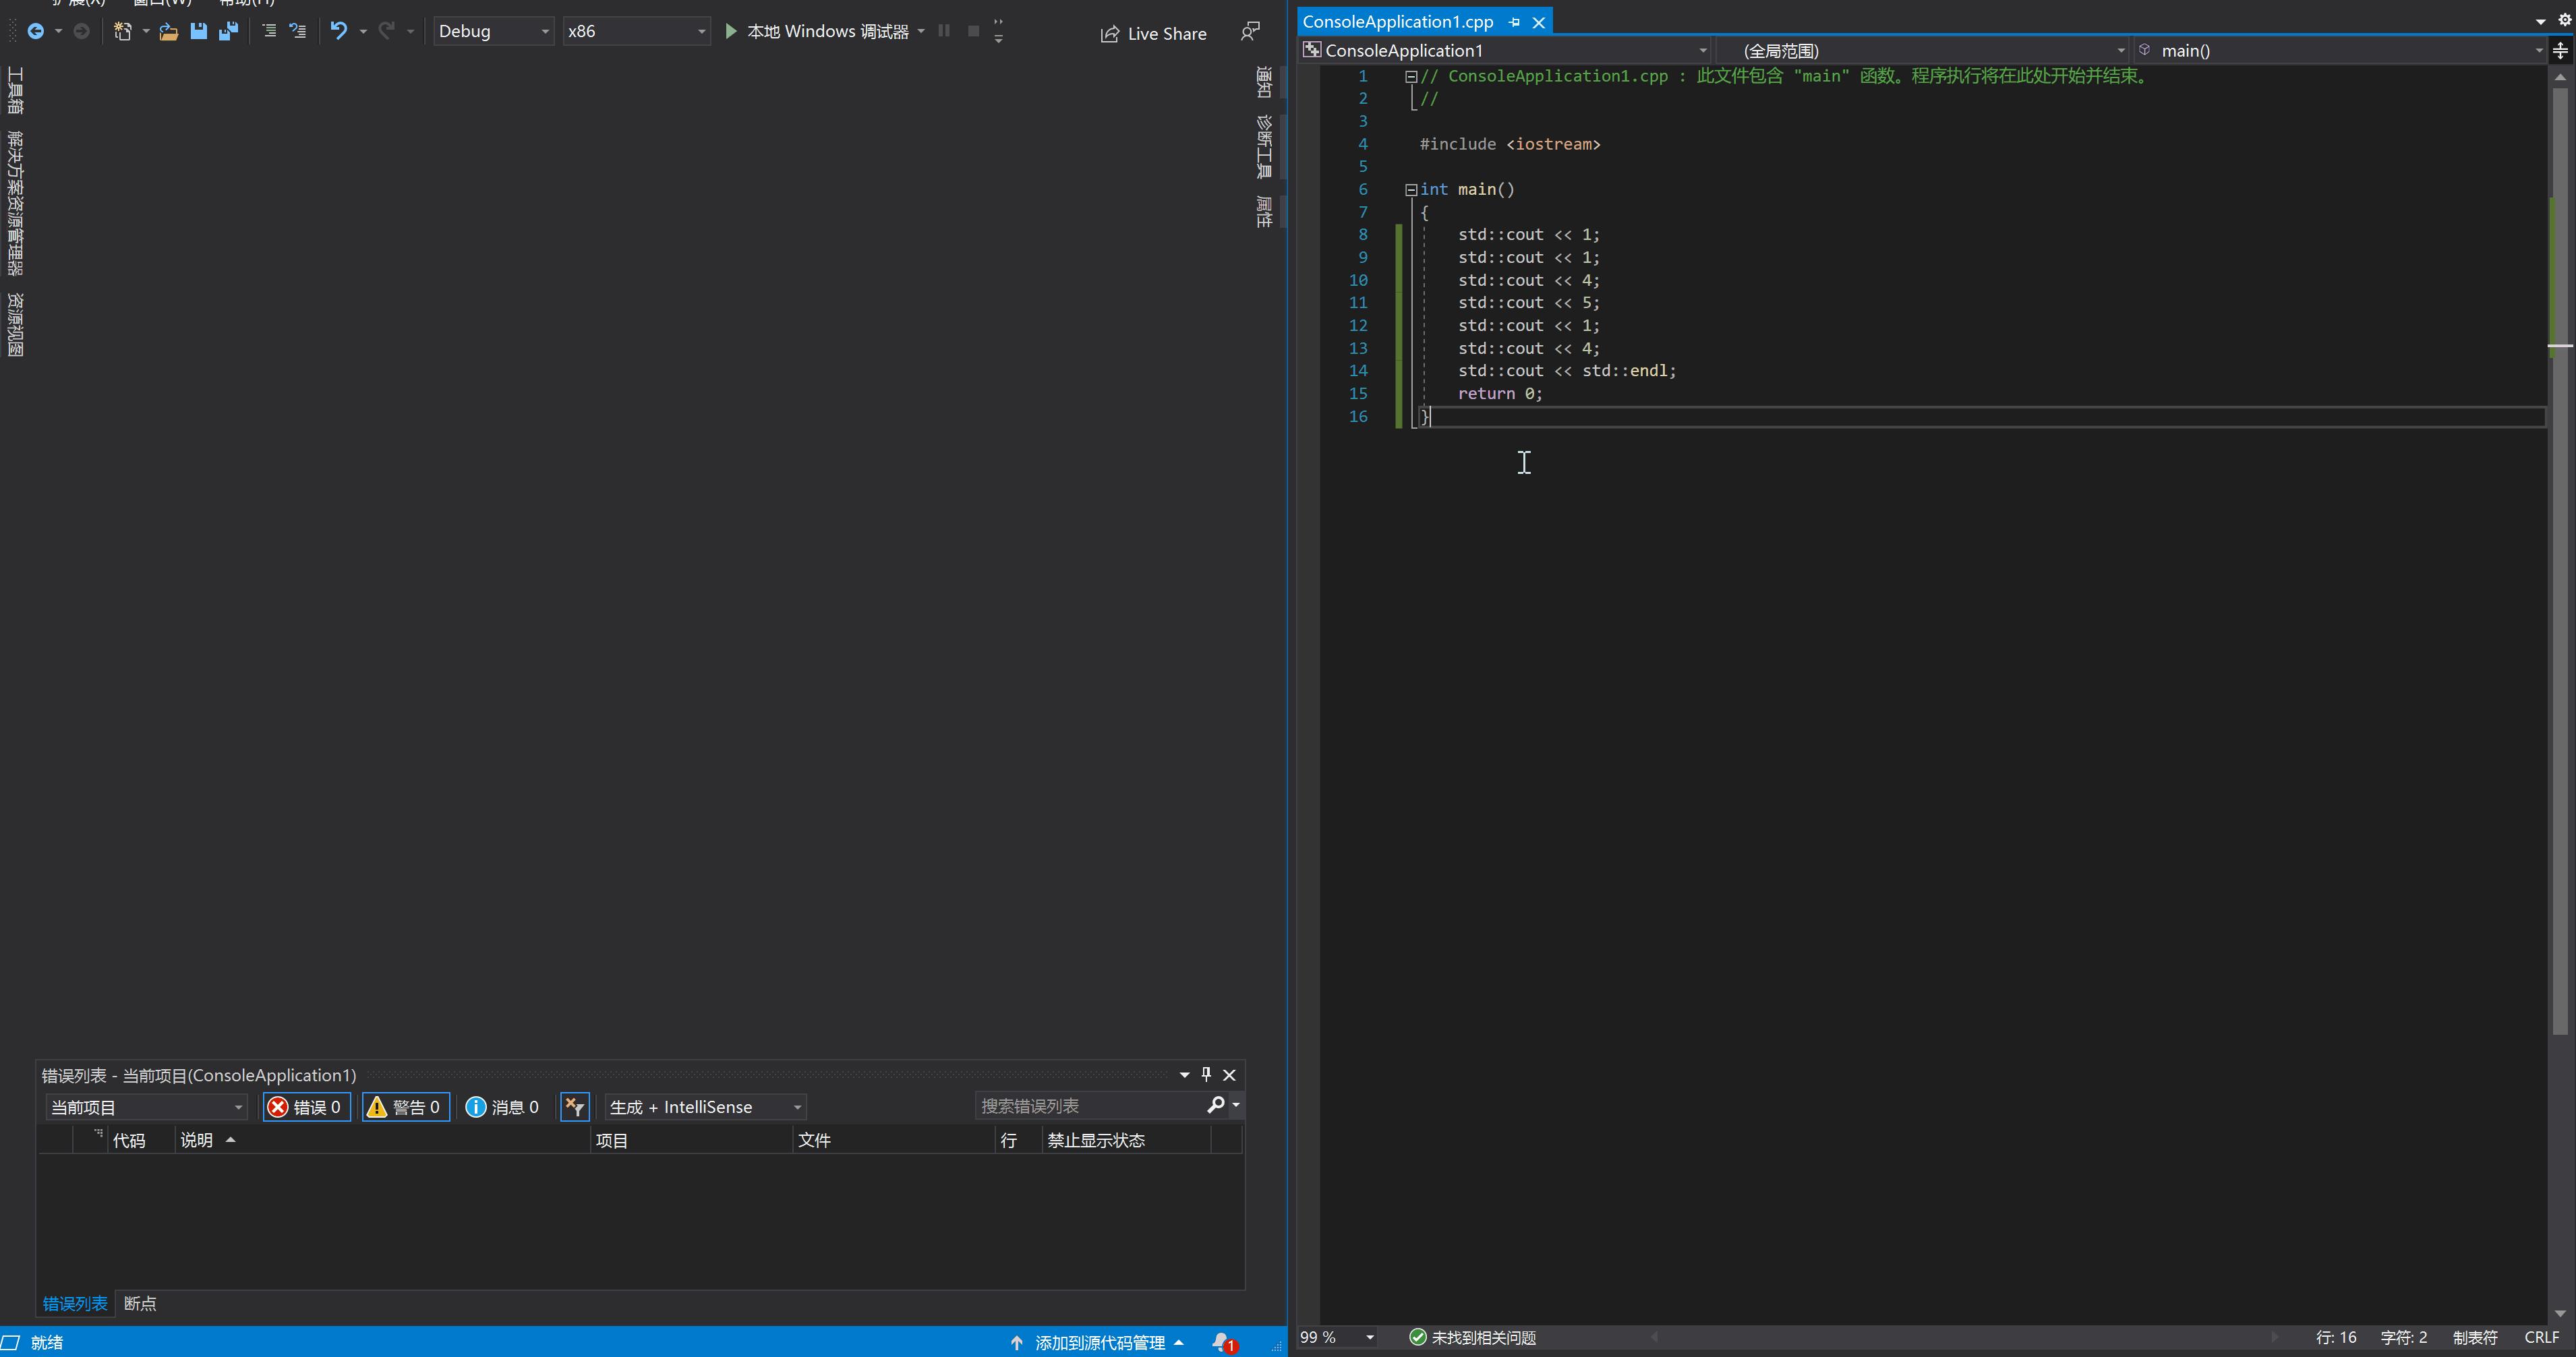This screenshot has width=2576, height=1357.
Task: Click the Navigate Backward arrow icon
Action: (x=35, y=31)
